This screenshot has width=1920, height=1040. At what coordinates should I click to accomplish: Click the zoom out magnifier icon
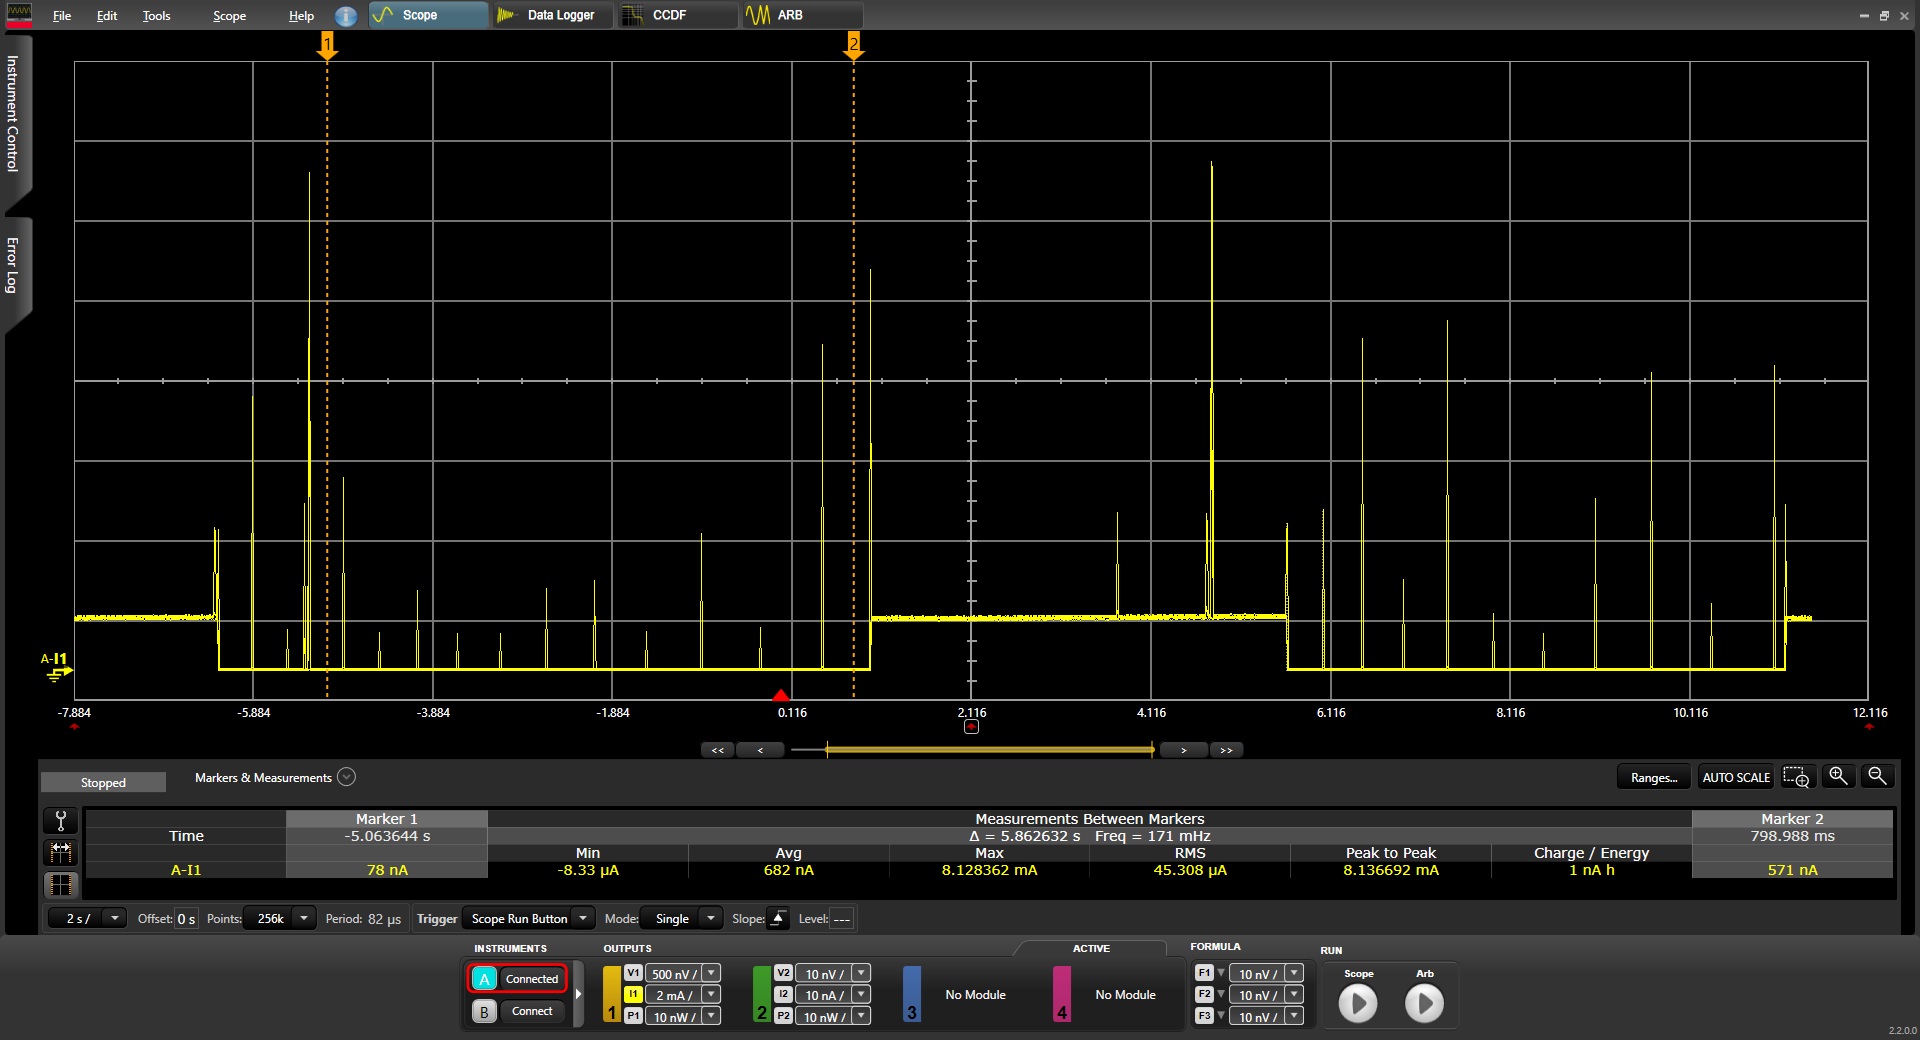pos(1877,777)
